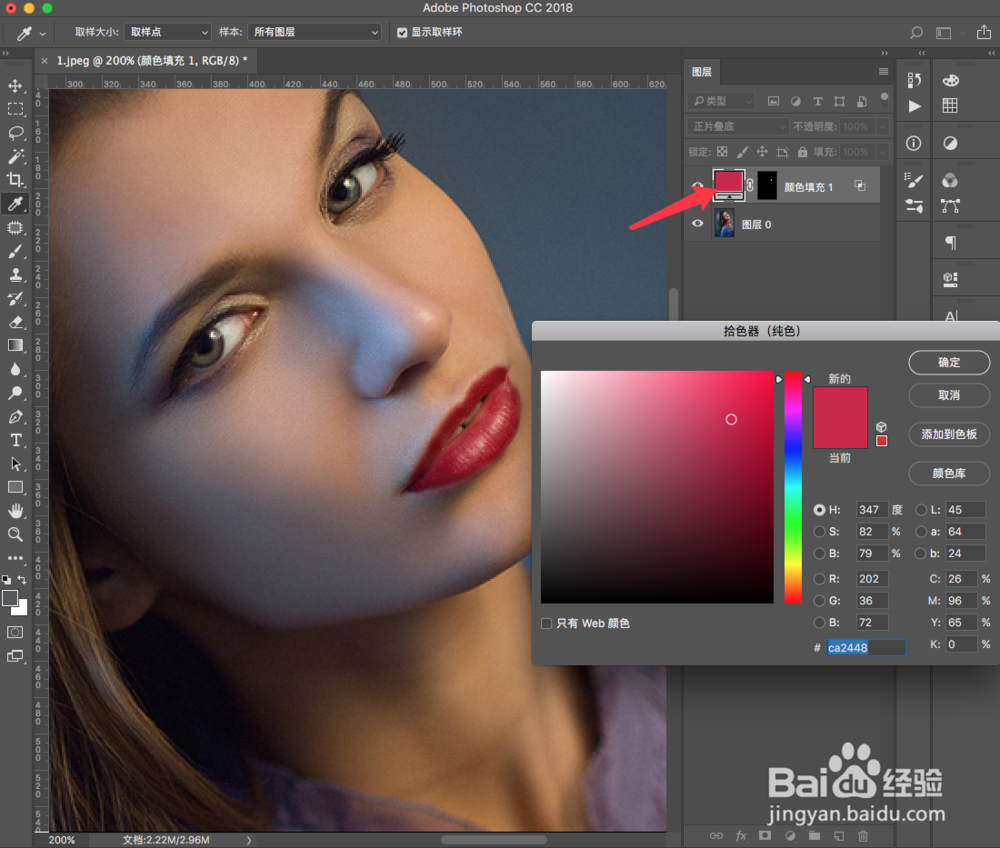1000x848 pixels.
Task: Click inside the color saturation field
Action: [x=657, y=487]
